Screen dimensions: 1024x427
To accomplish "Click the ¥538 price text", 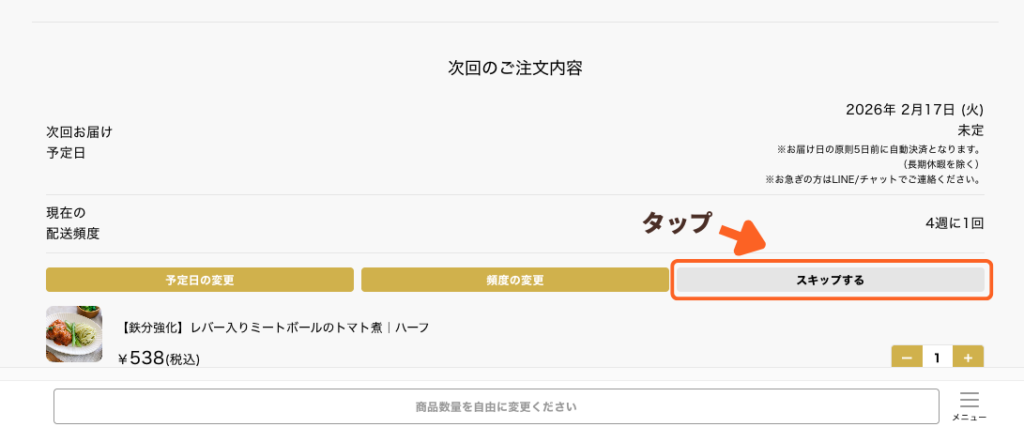I will click(x=159, y=358).
